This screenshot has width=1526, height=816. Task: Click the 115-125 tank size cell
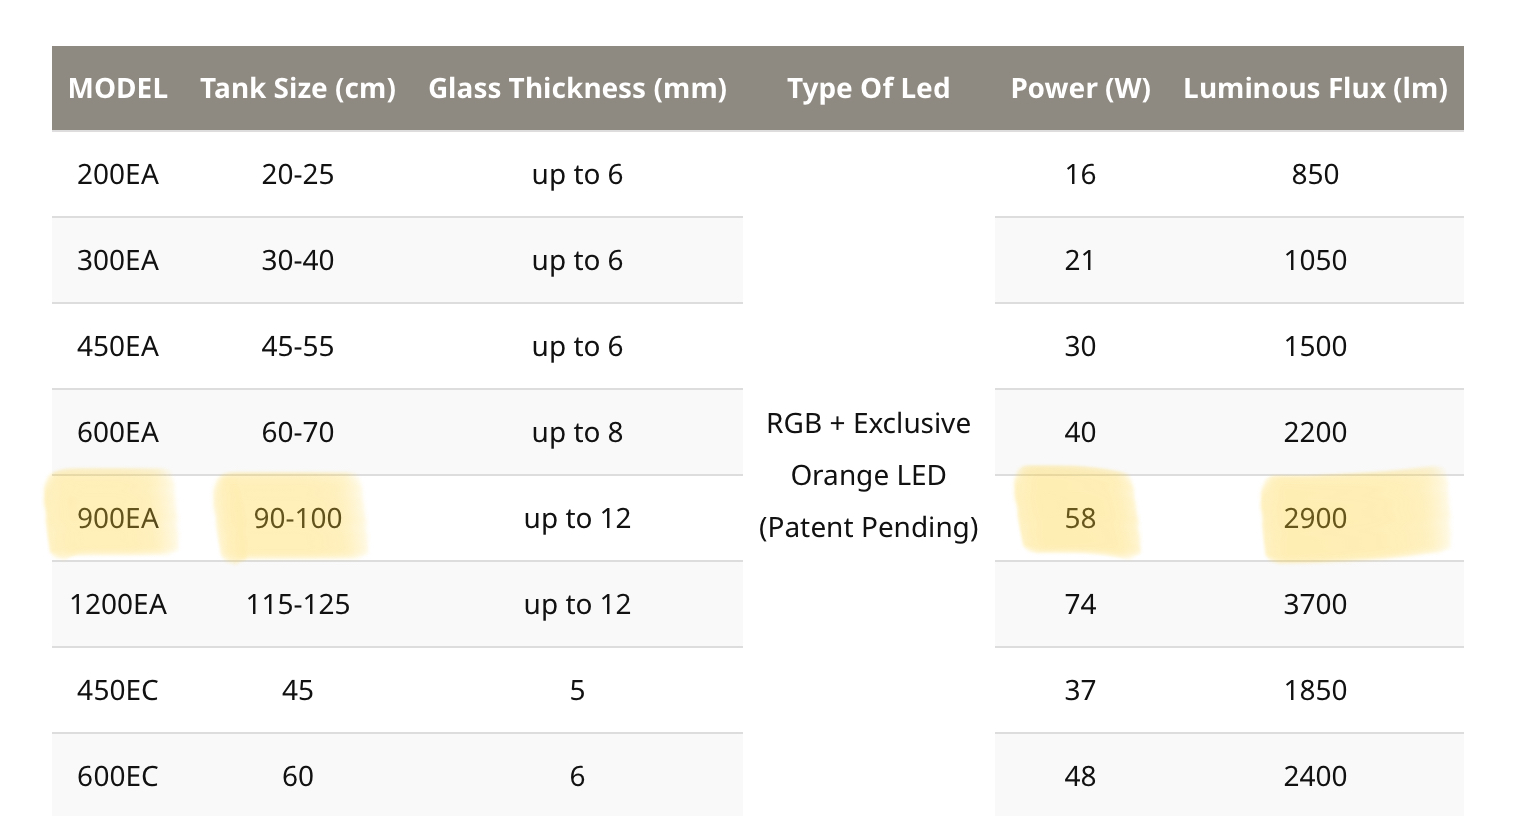tap(298, 604)
